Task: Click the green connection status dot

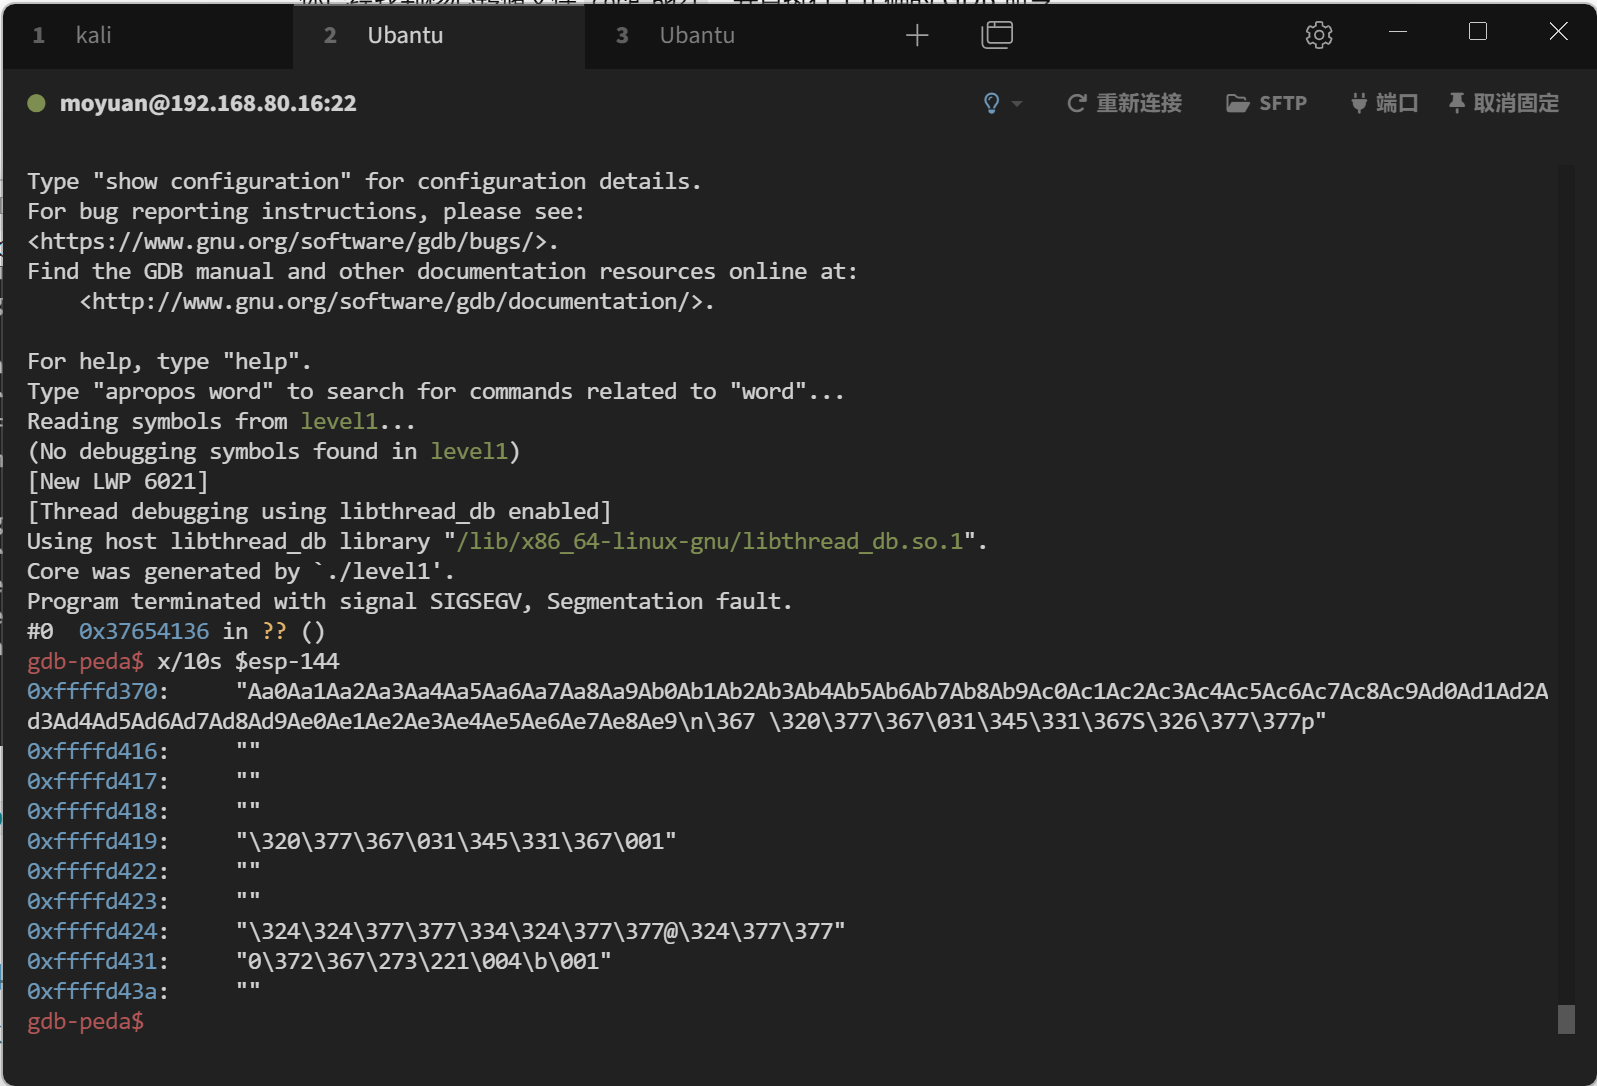Action: point(37,103)
